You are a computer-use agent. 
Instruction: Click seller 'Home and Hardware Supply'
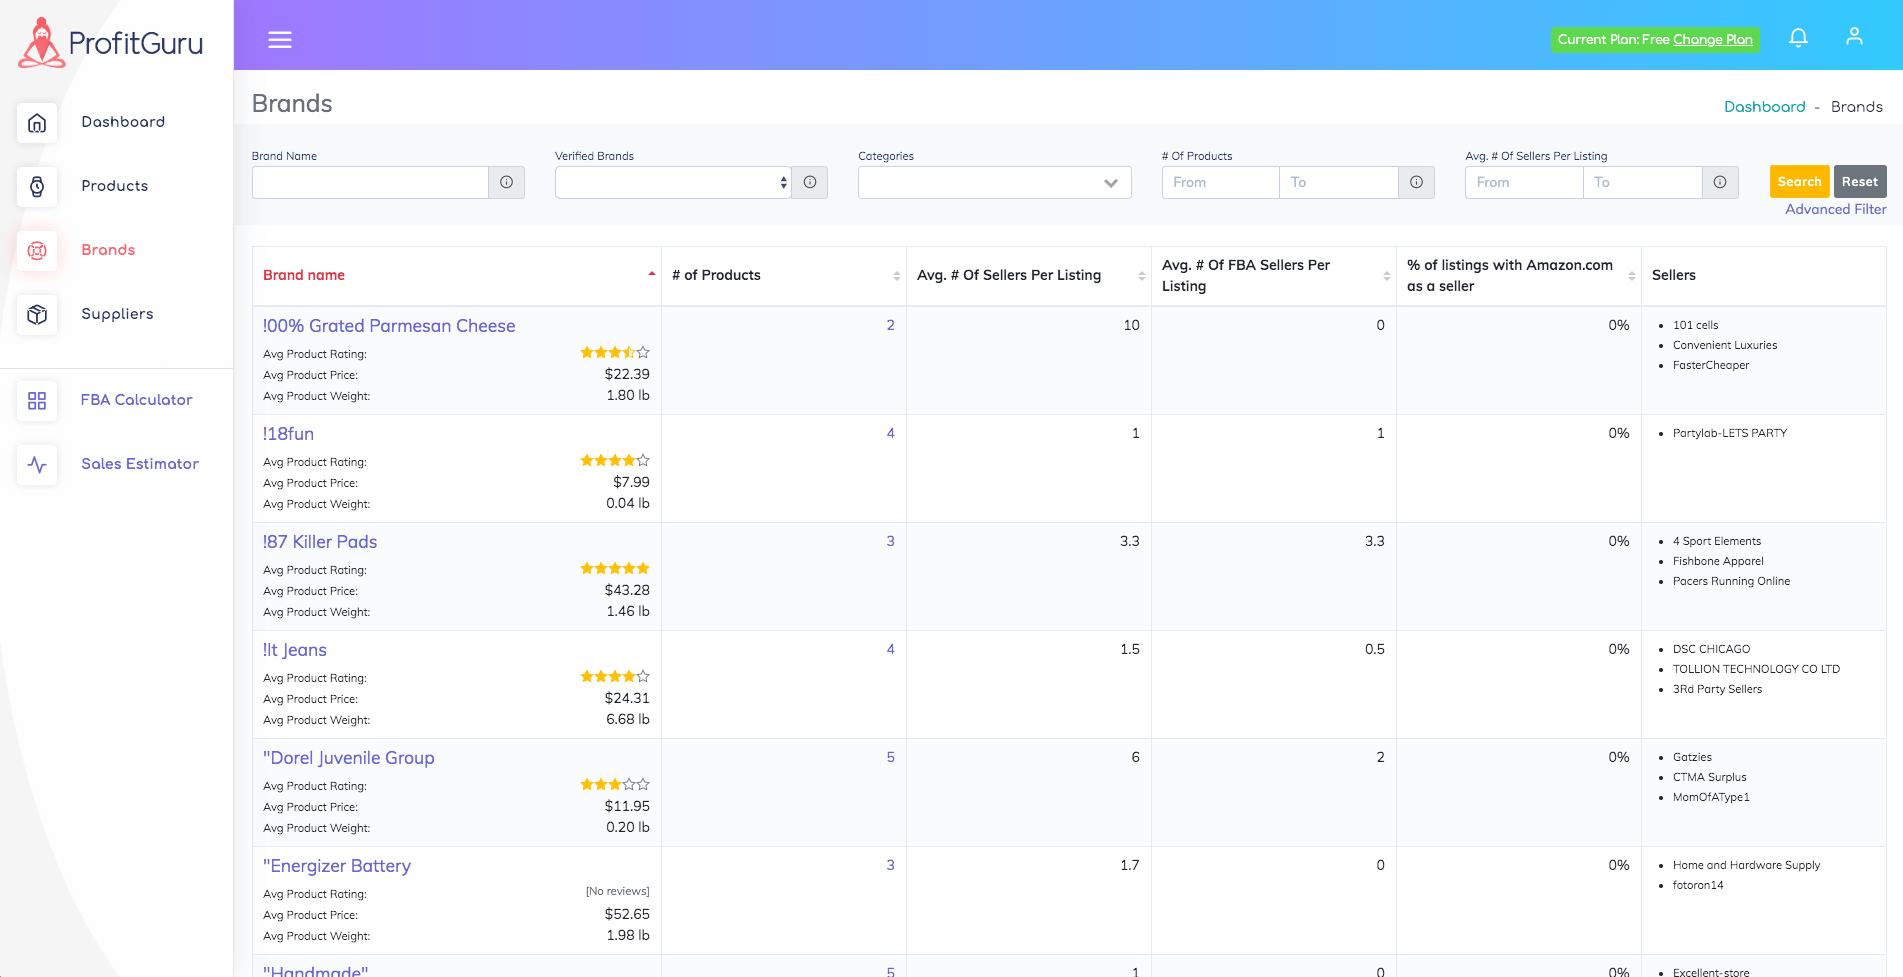[1746, 865]
